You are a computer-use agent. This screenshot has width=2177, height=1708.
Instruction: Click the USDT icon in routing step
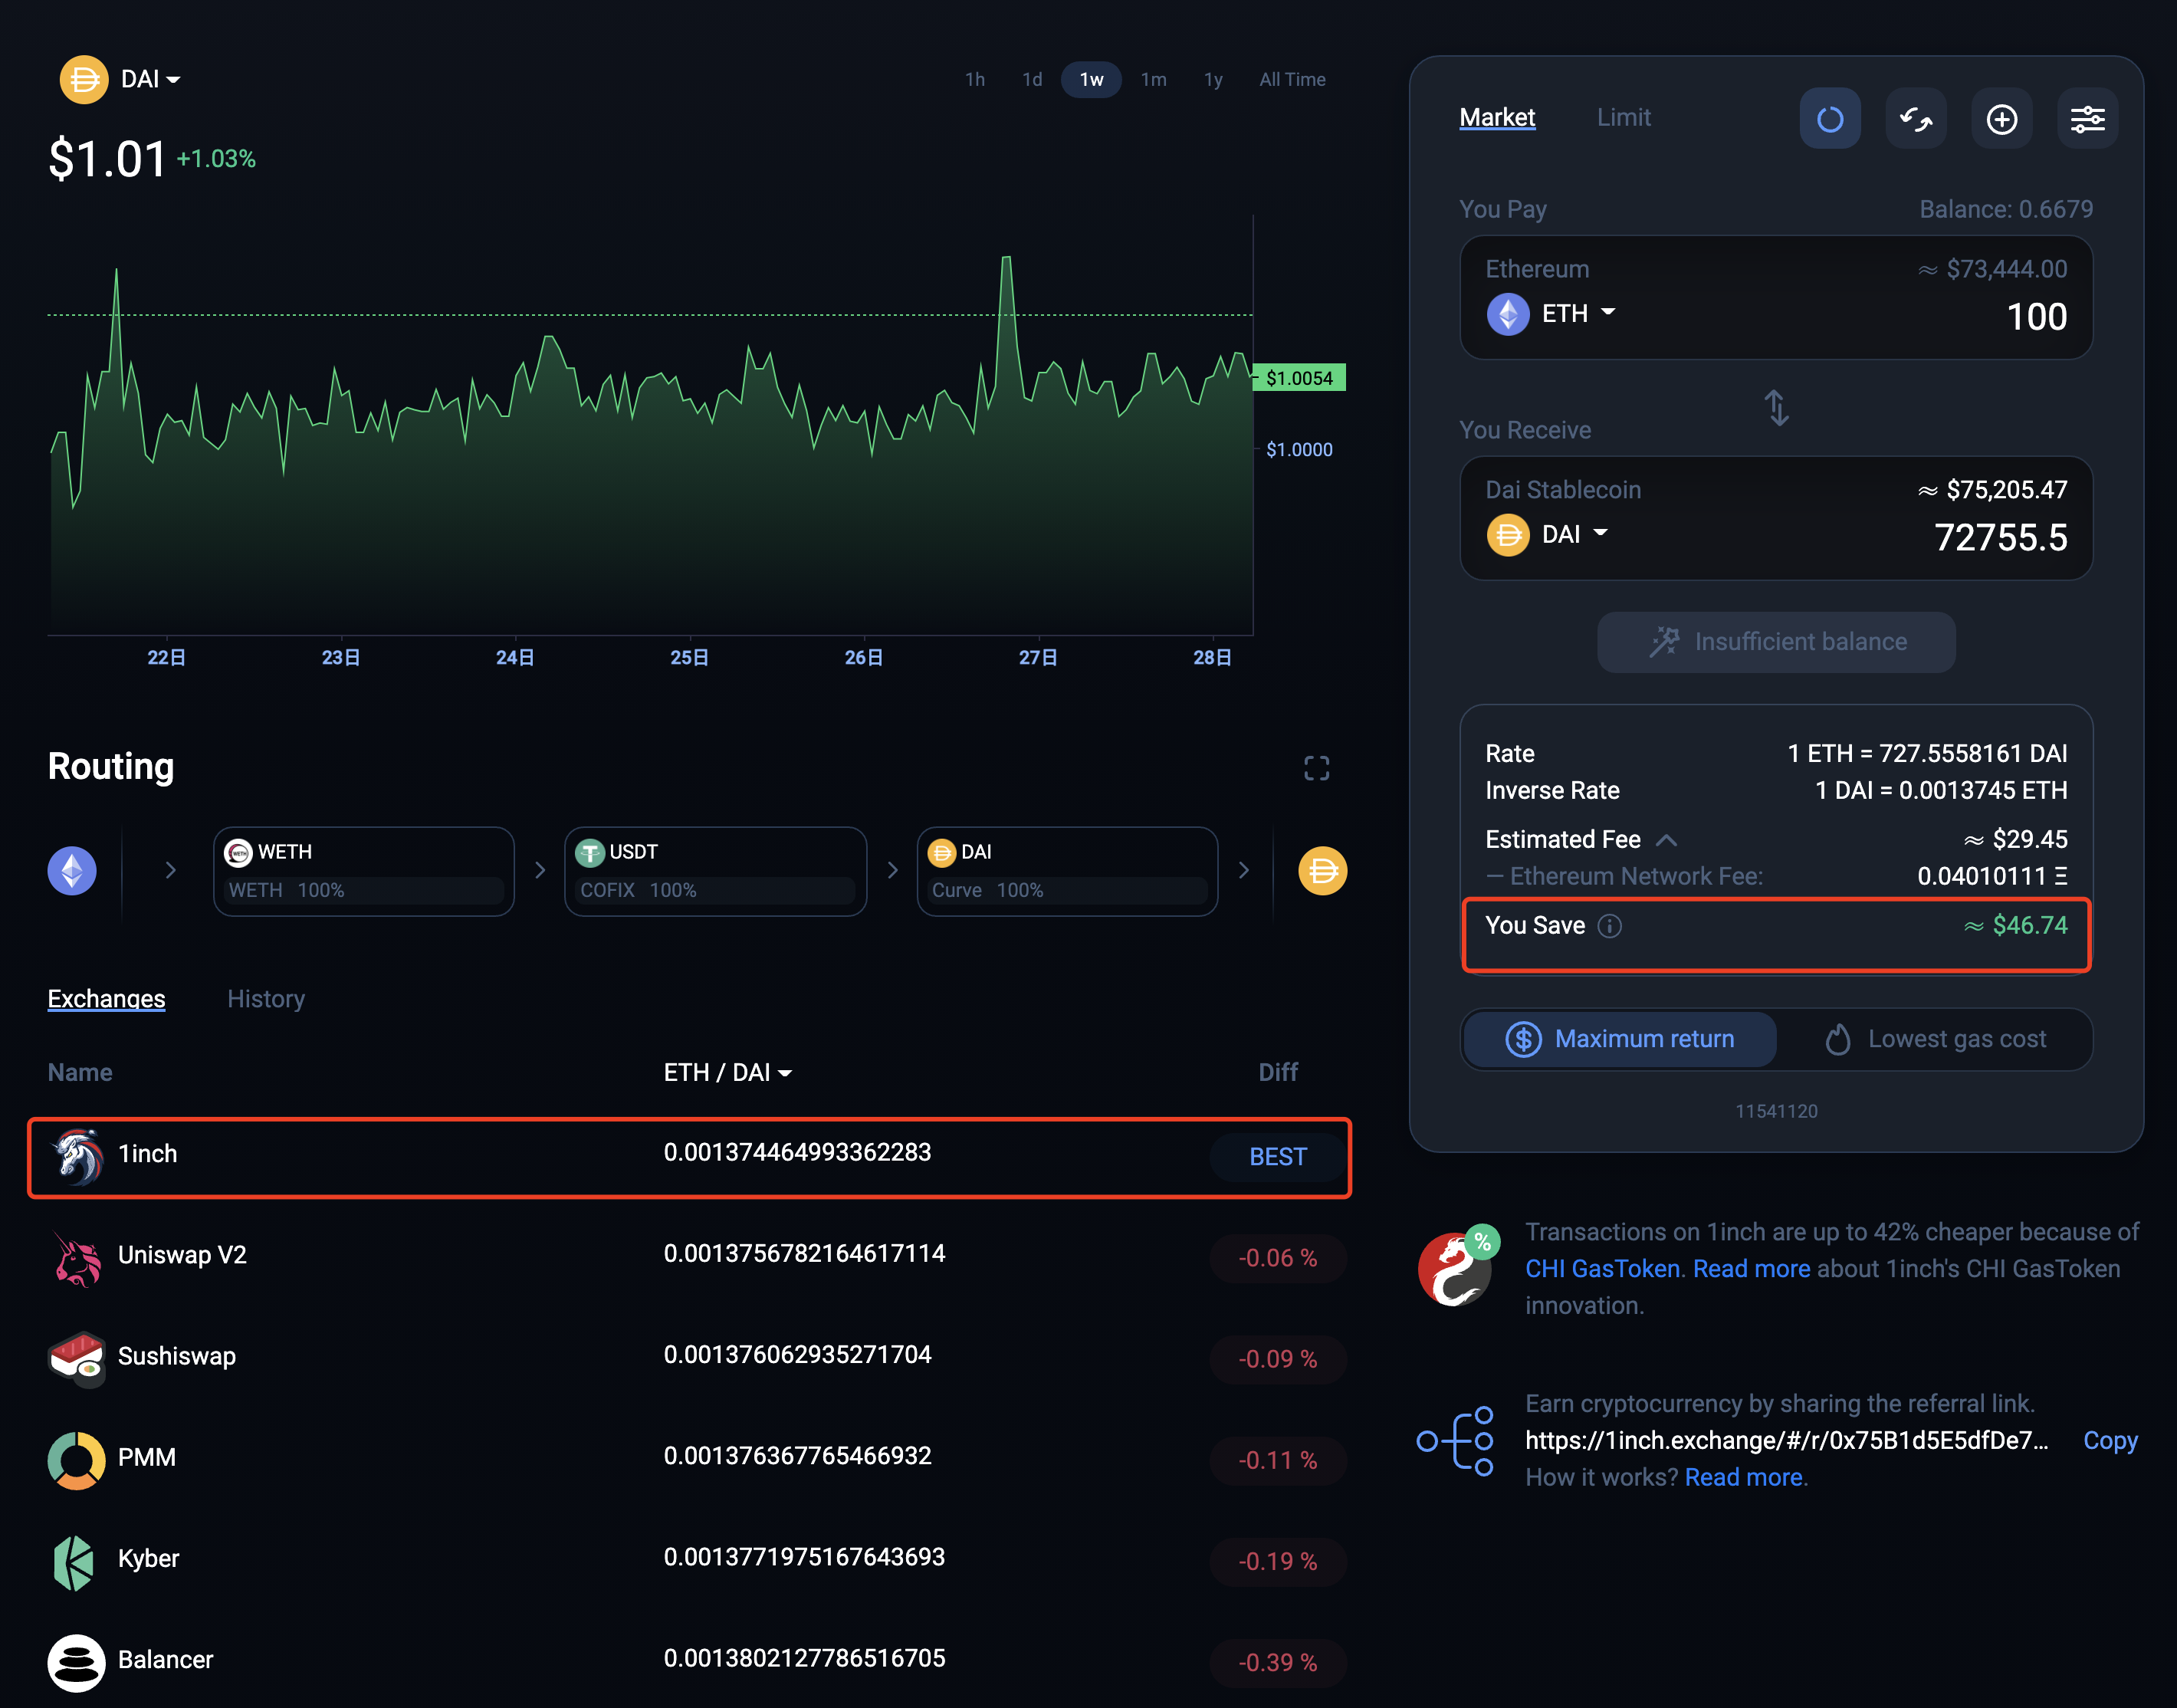click(589, 852)
